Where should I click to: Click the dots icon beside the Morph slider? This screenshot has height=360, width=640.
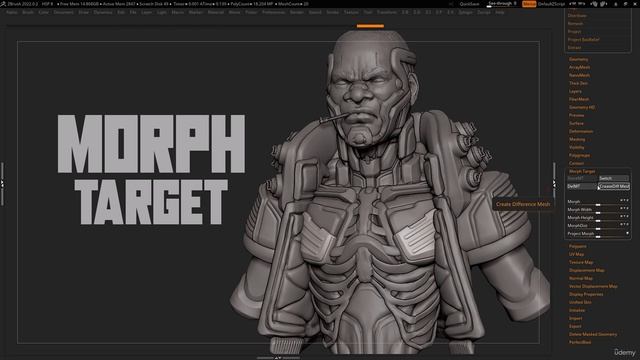pyautogui.click(x=624, y=200)
